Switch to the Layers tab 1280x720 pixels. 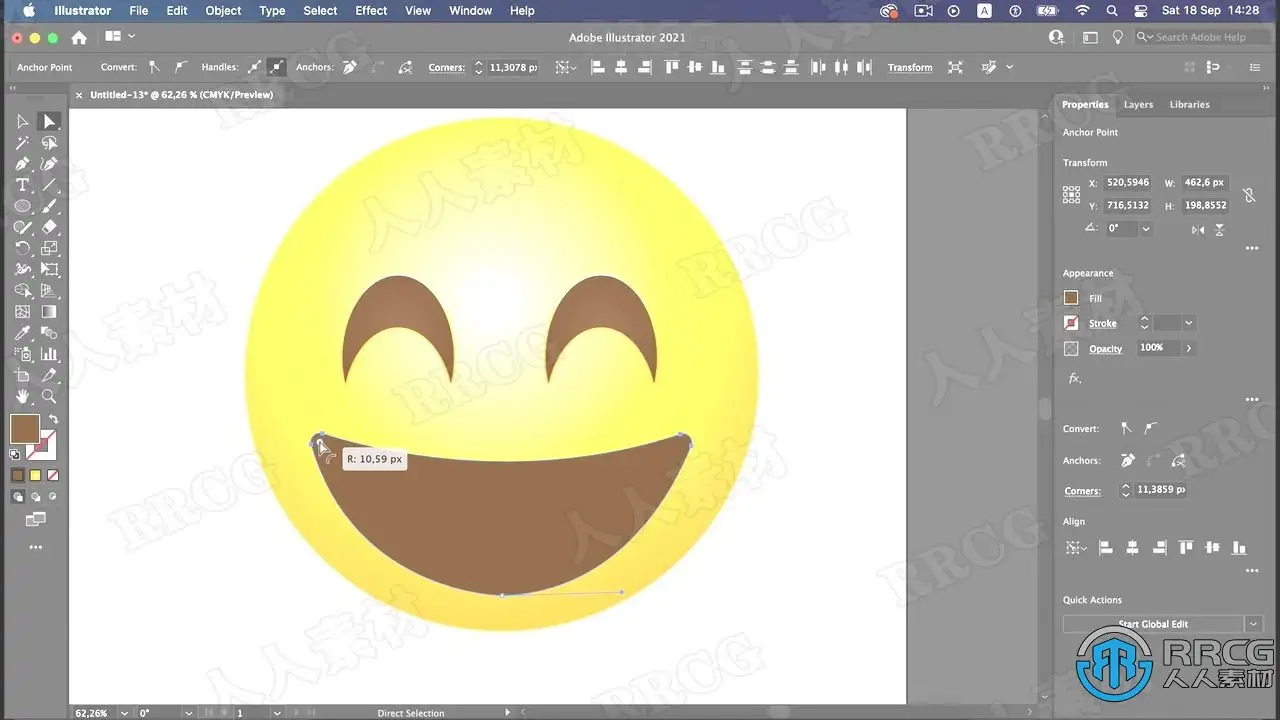coord(1138,104)
